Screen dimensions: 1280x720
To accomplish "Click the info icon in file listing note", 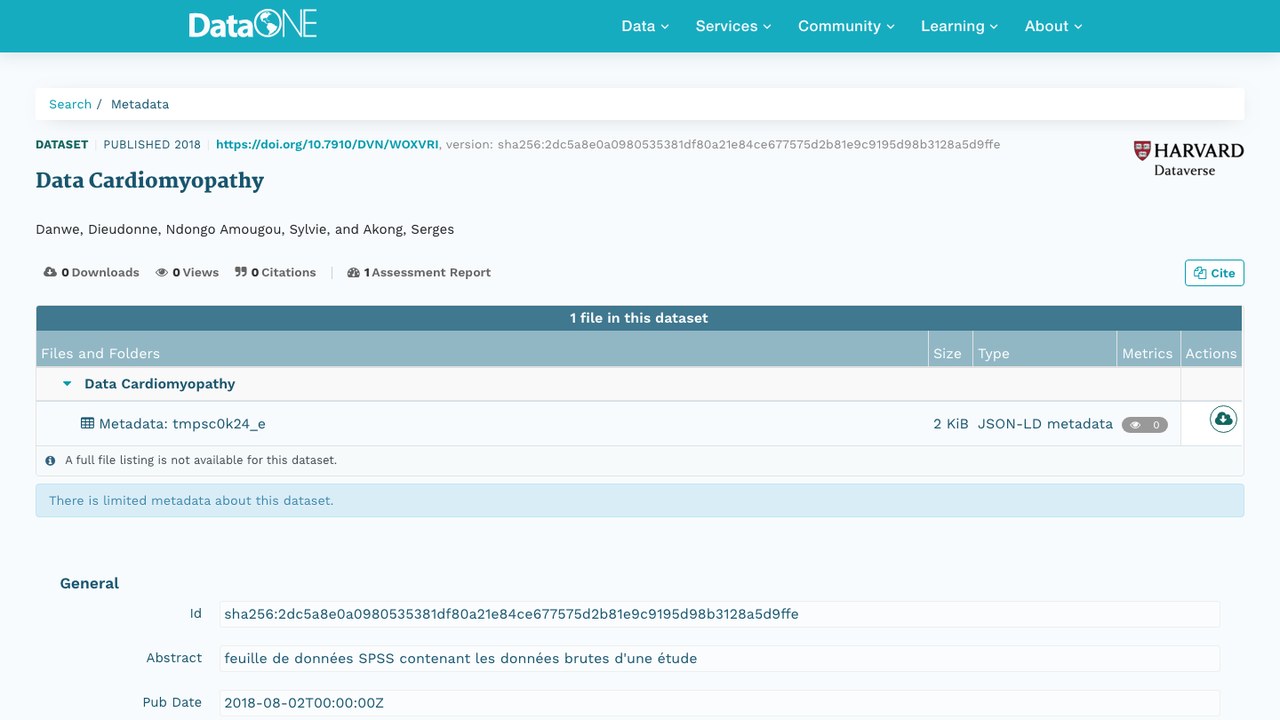I will (x=50, y=461).
